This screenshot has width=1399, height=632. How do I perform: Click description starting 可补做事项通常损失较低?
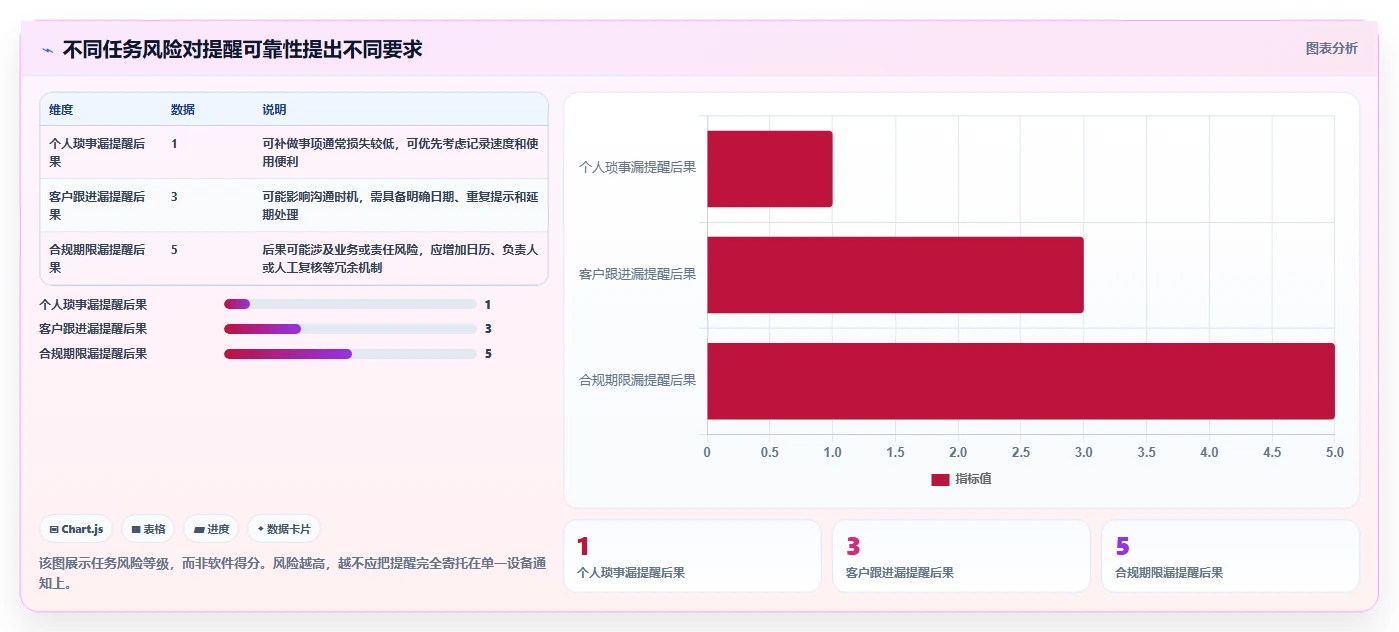(400, 152)
